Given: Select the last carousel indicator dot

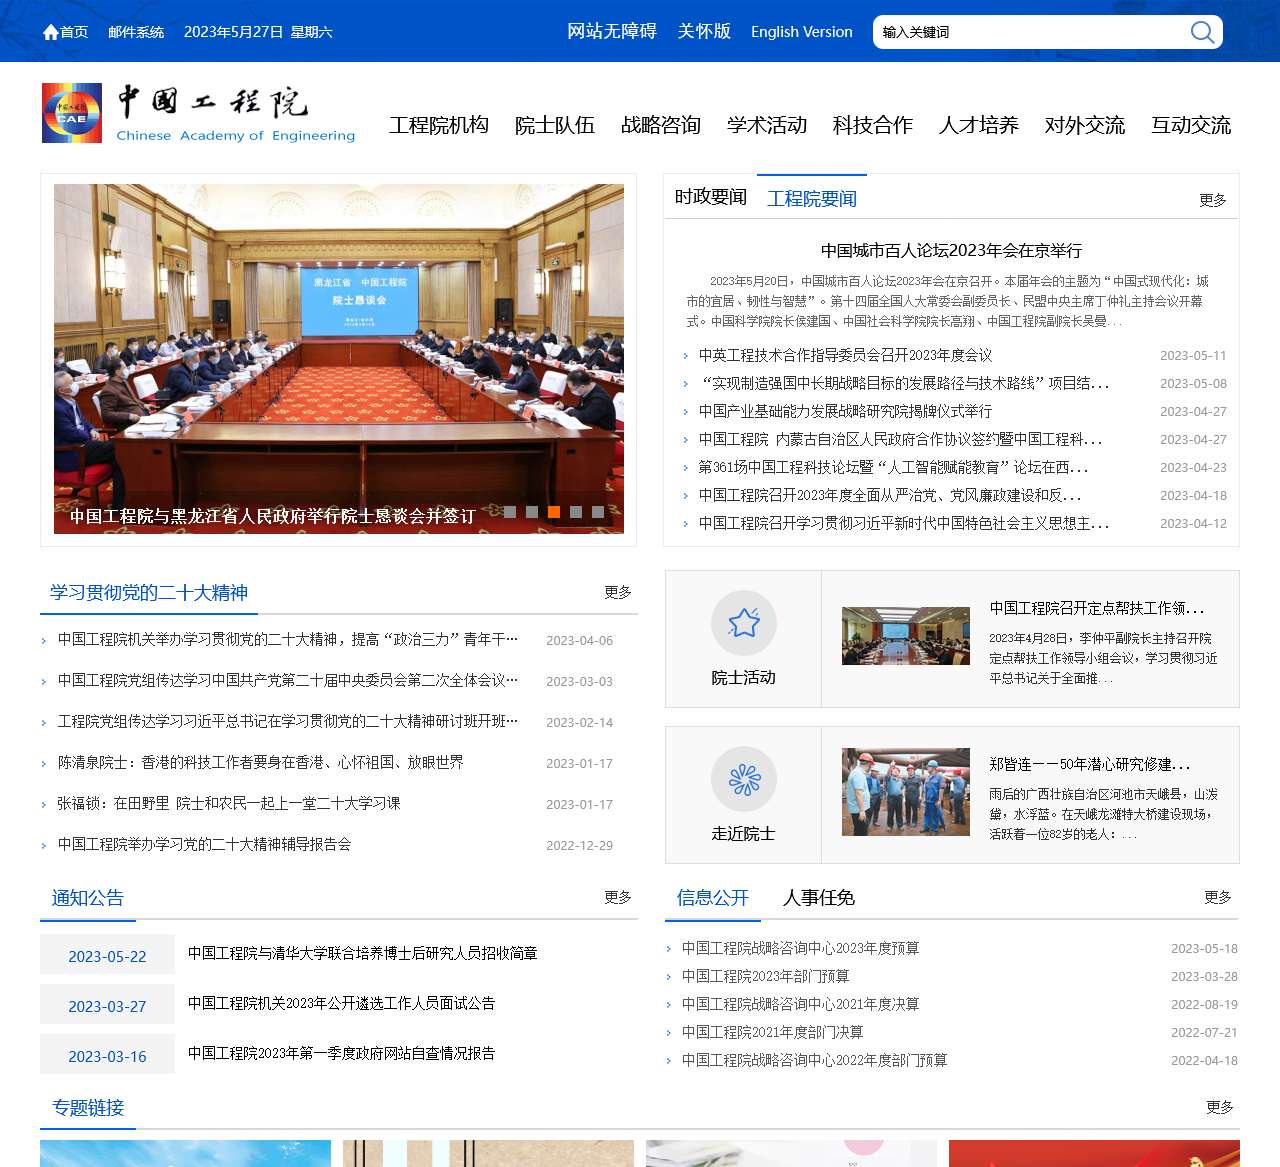Looking at the screenshot, I should [598, 512].
